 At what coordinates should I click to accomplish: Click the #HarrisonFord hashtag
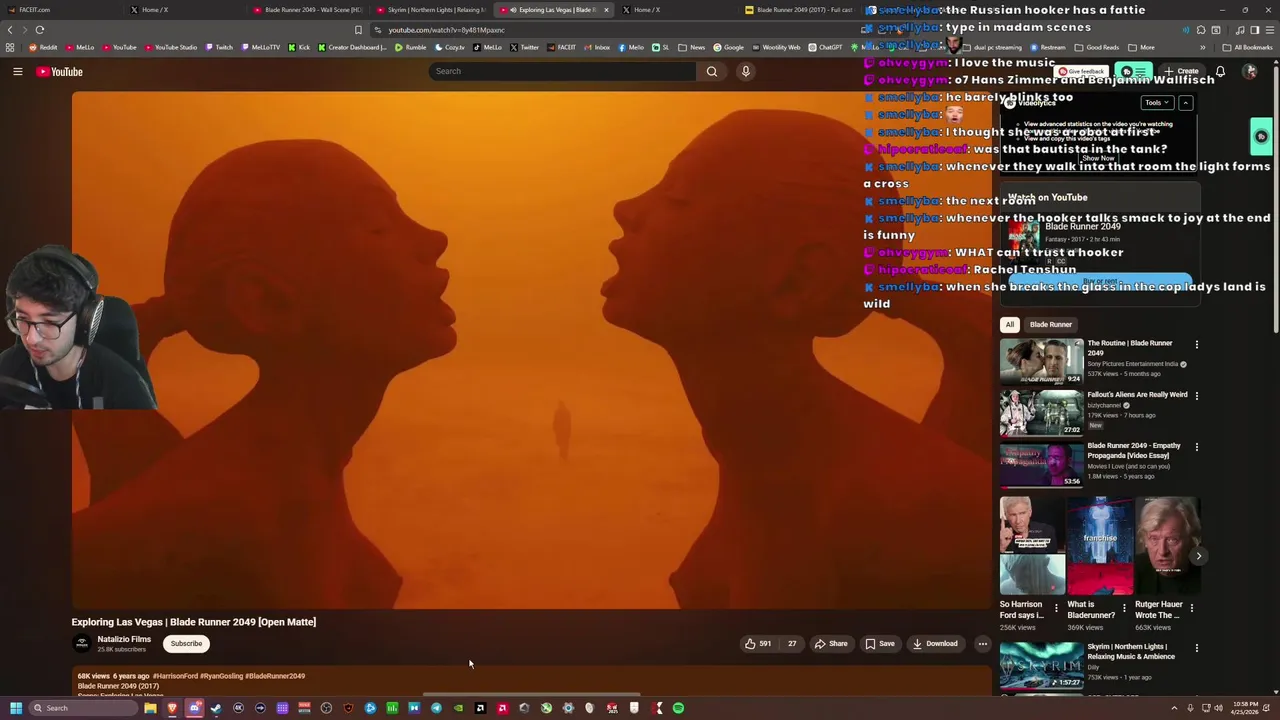pyautogui.click(x=175, y=676)
